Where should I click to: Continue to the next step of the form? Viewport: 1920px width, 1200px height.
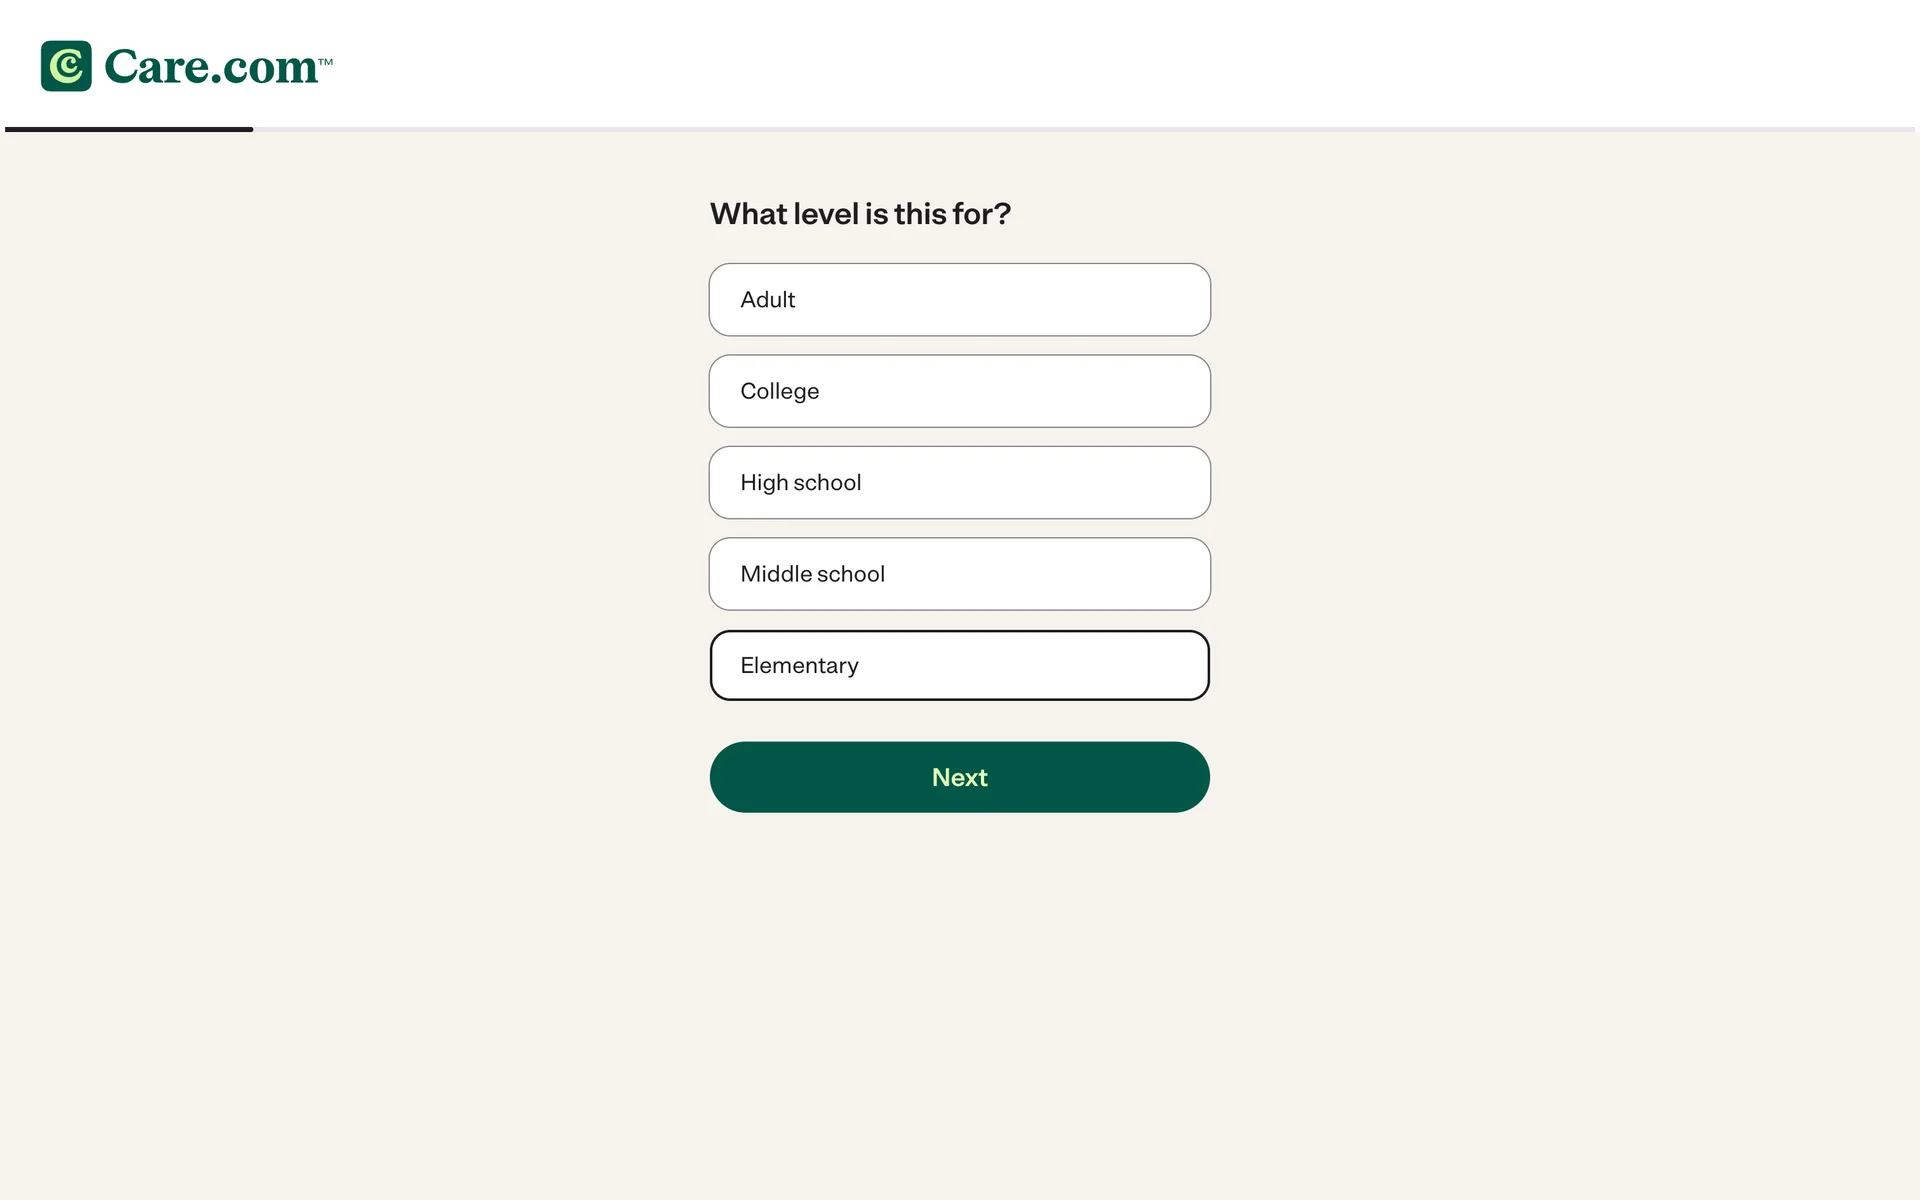click(959, 777)
